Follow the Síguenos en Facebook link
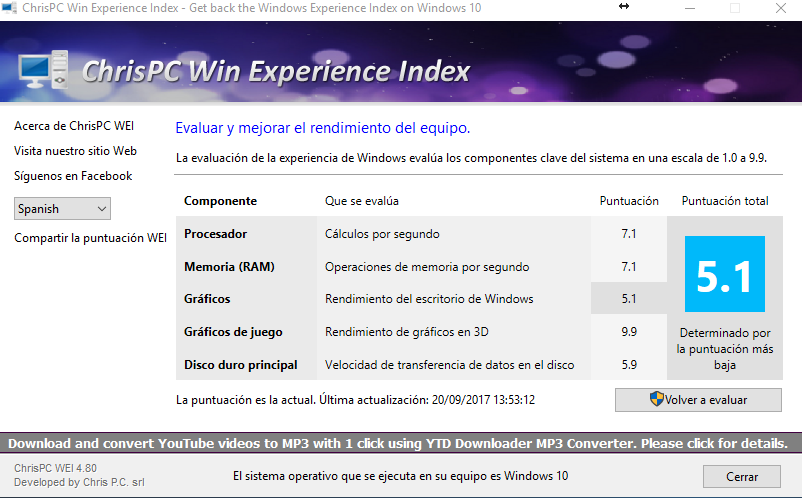 coord(73,176)
